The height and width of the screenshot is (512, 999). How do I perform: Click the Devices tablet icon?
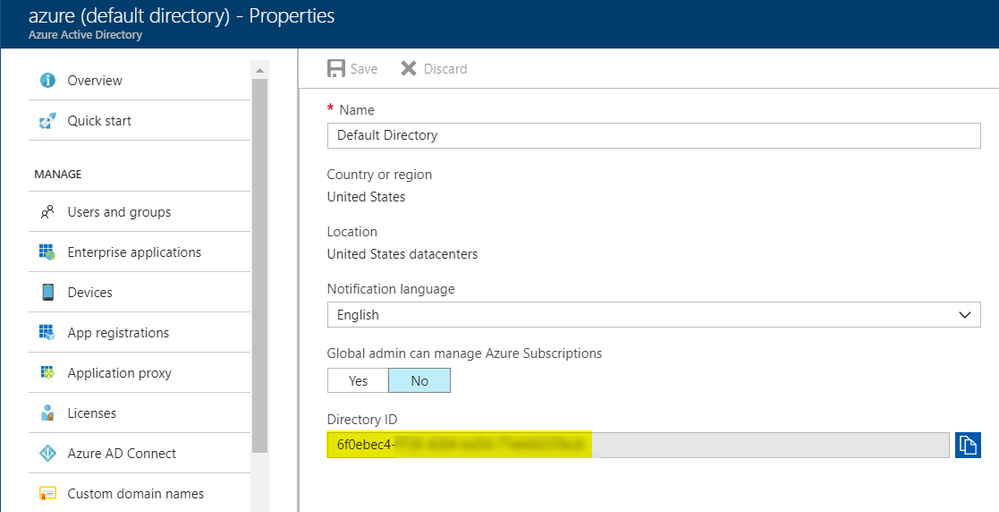[47, 292]
